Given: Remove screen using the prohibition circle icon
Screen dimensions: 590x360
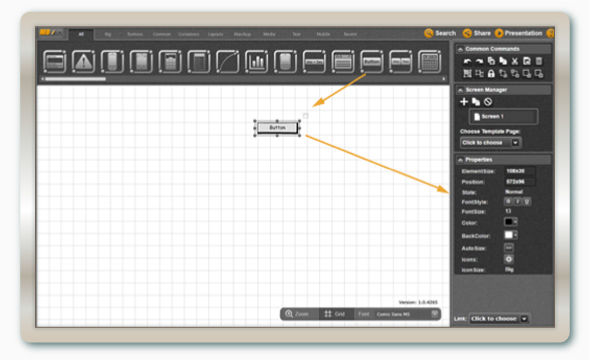Looking at the screenshot, I should 488,102.
